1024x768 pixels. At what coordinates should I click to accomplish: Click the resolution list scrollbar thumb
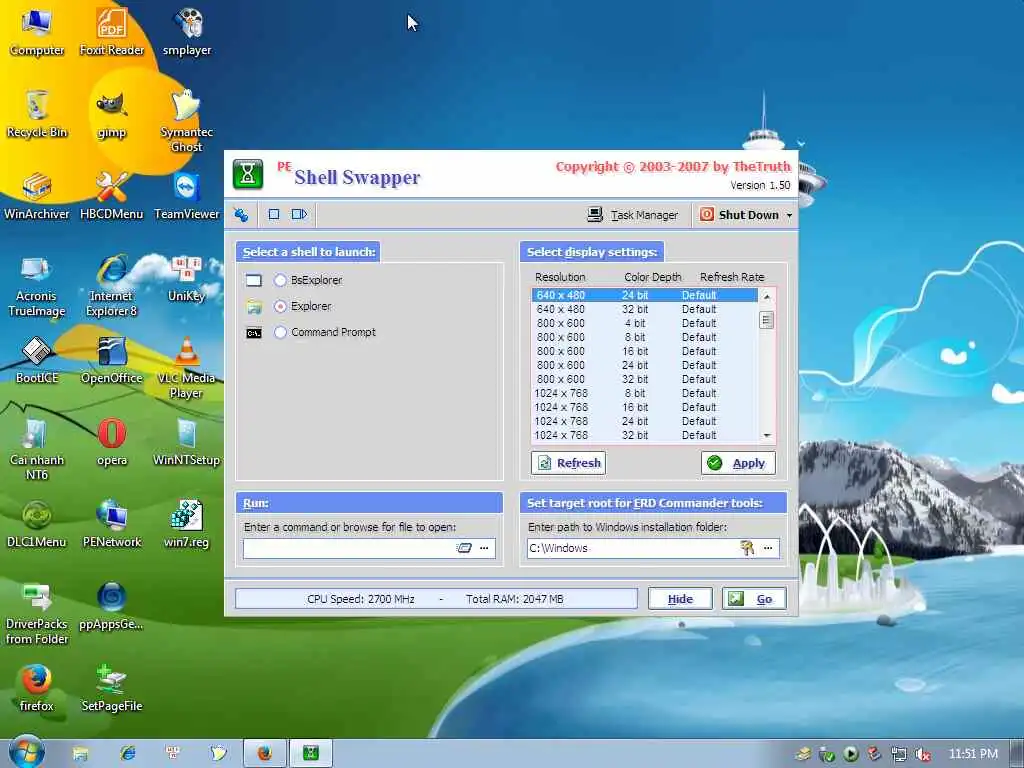pyautogui.click(x=767, y=320)
